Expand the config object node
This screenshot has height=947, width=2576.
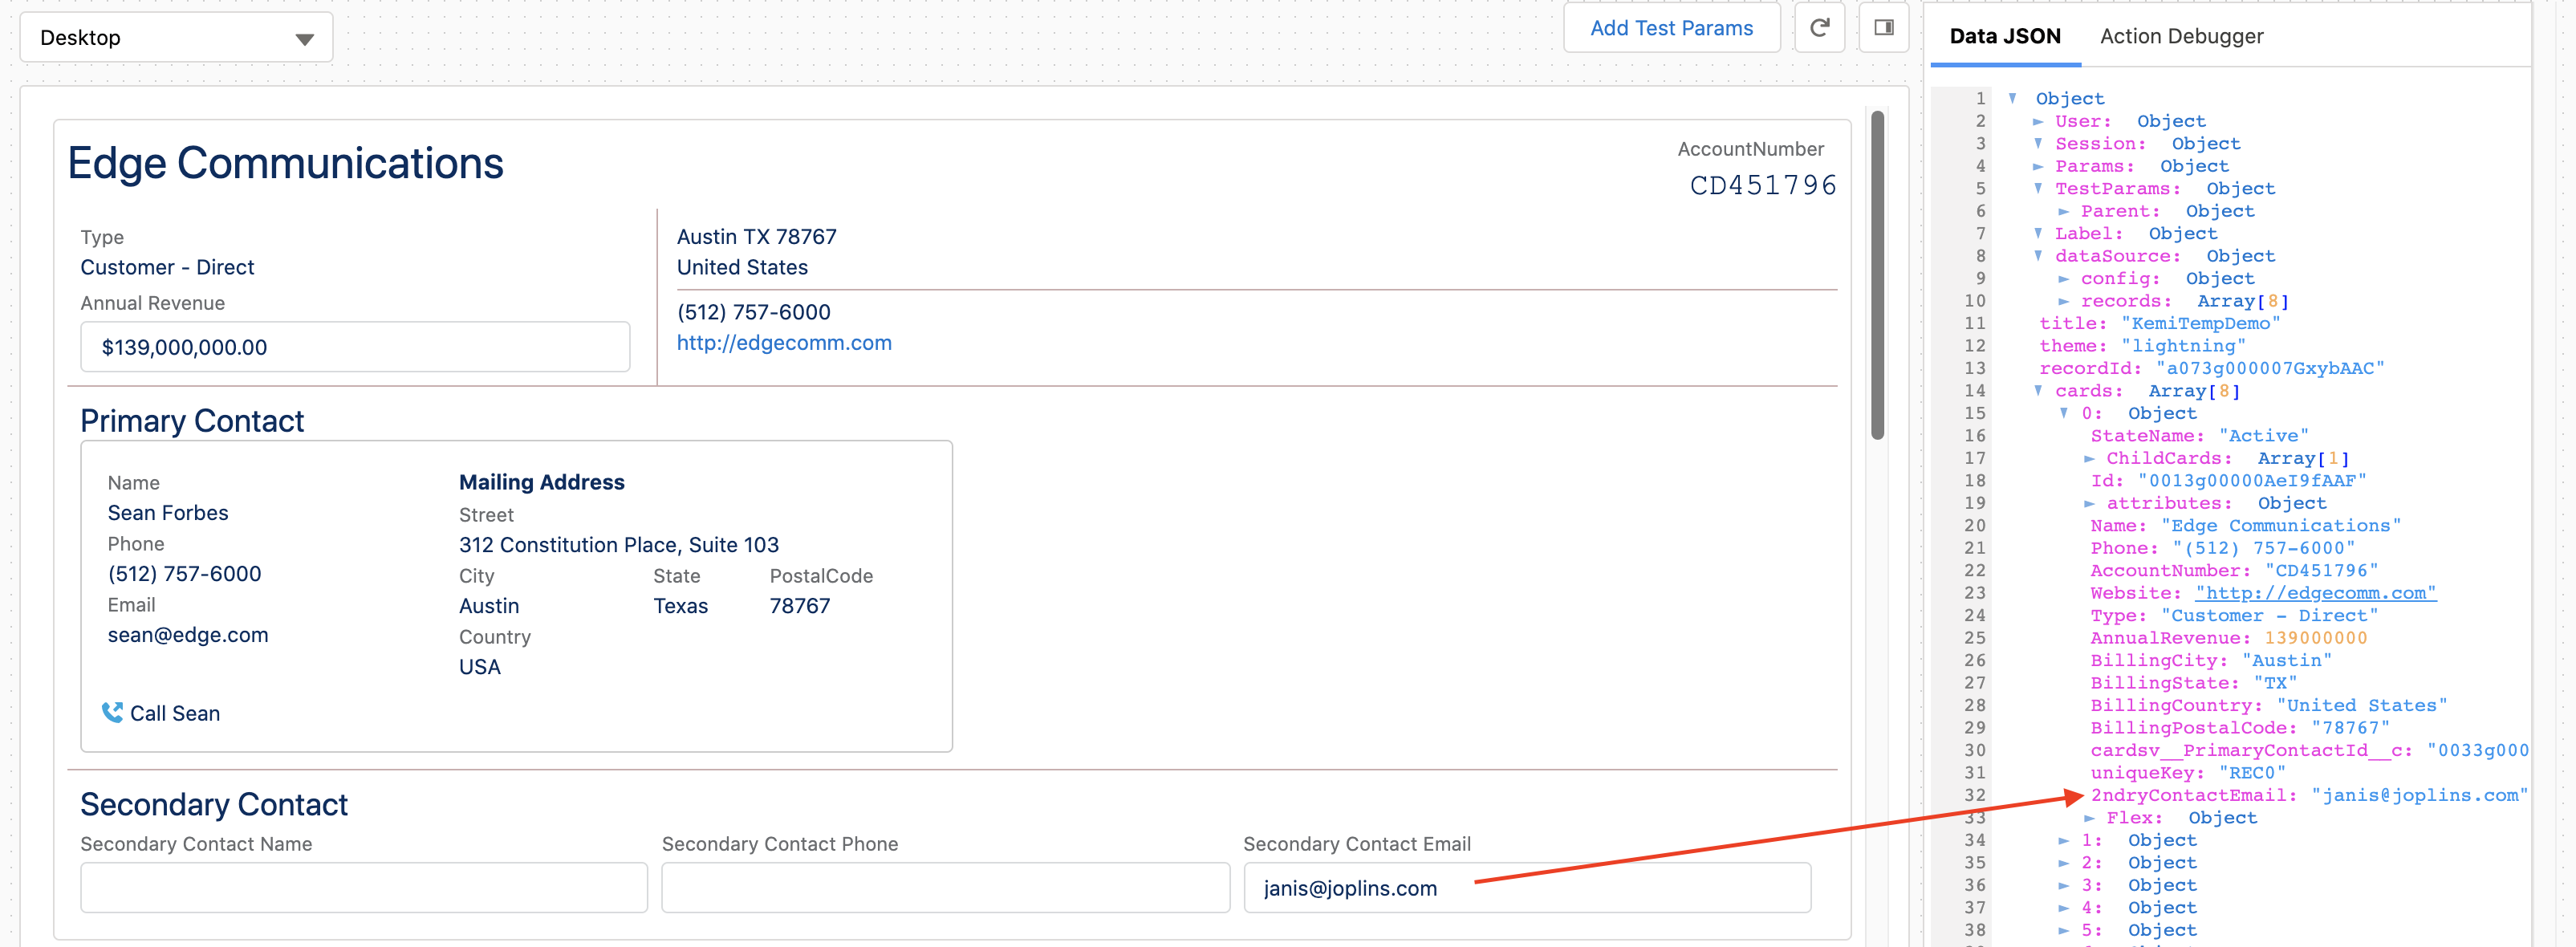(2064, 278)
